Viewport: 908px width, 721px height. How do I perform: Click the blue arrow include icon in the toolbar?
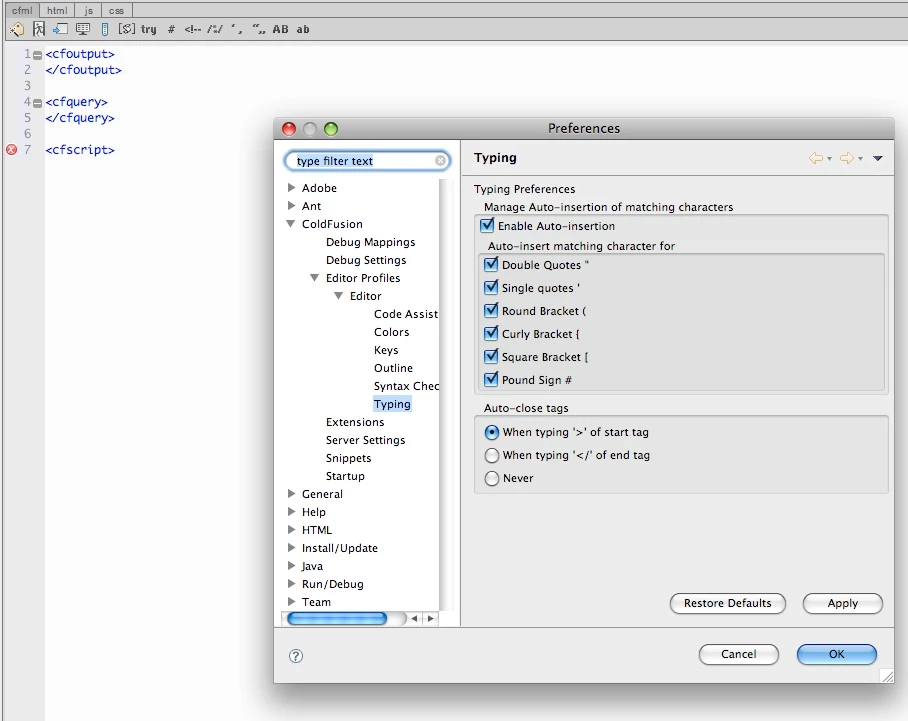click(x=60, y=29)
